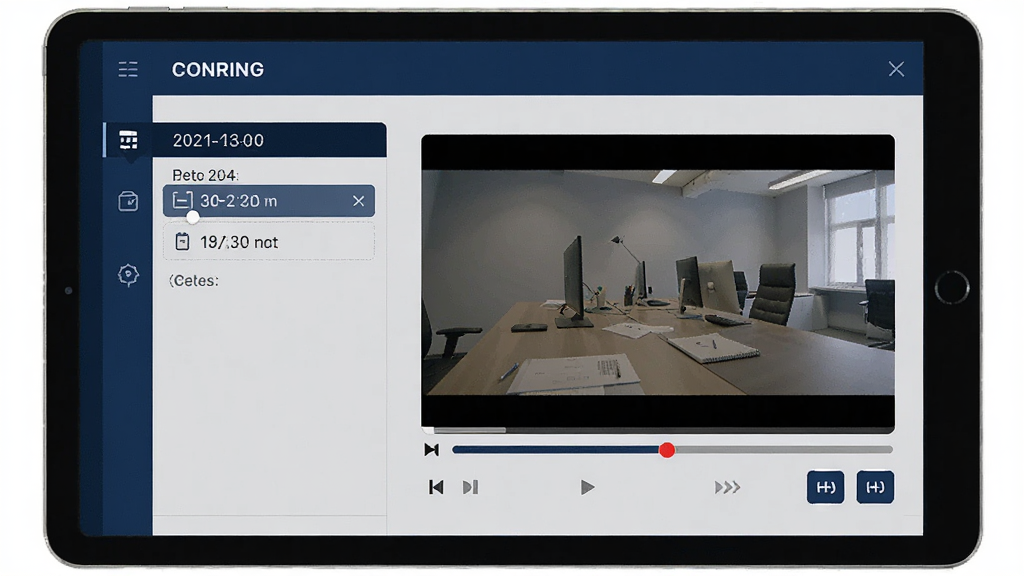Remove the 30-2:20 m entry
The image size is (1024, 576).
(x=359, y=201)
